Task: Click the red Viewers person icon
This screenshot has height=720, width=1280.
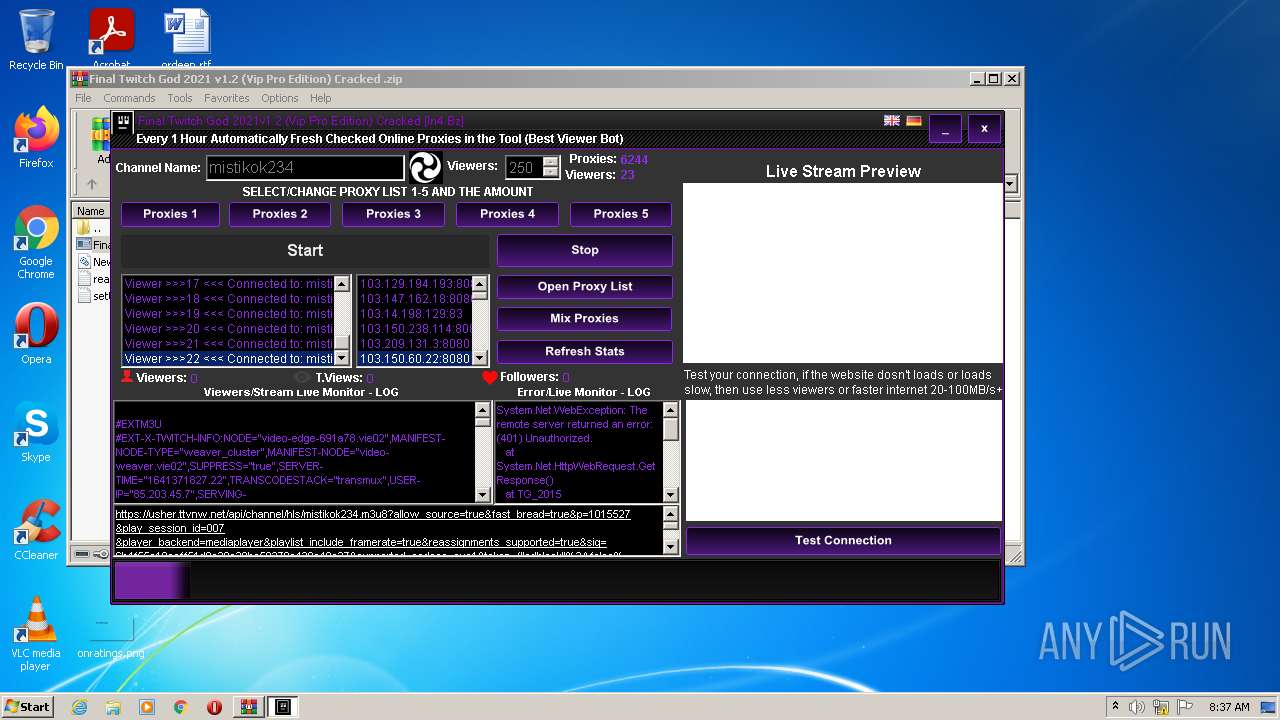Action: point(127,377)
